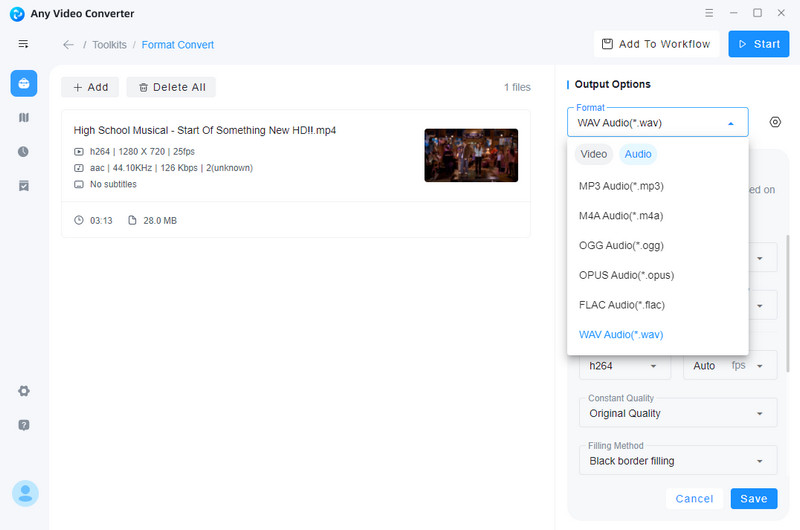Select OPUS Audio(*.opus) format
The width and height of the screenshot is (800, 530).
click(x=657, y=275)
